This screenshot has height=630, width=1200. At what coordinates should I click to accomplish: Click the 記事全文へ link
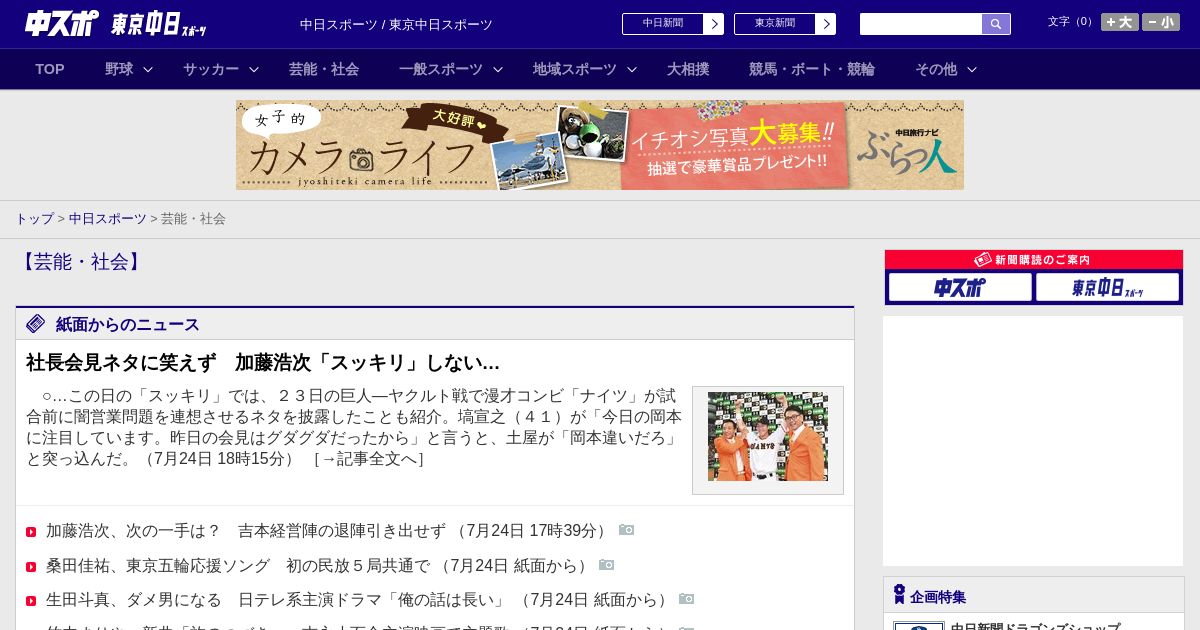(x=369, y=458)
